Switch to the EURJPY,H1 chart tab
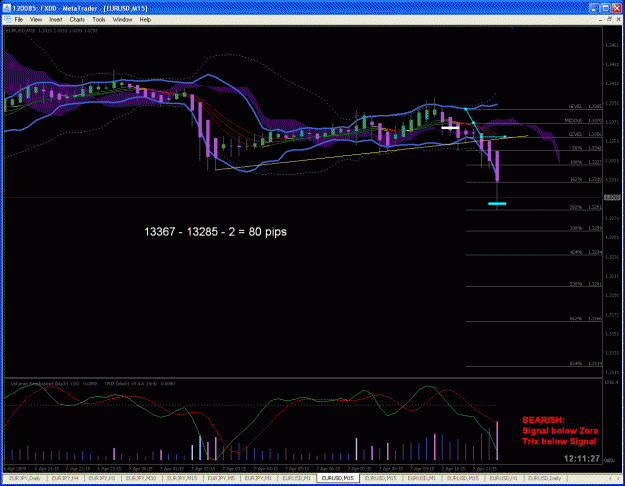 click(x=102, y=478)
